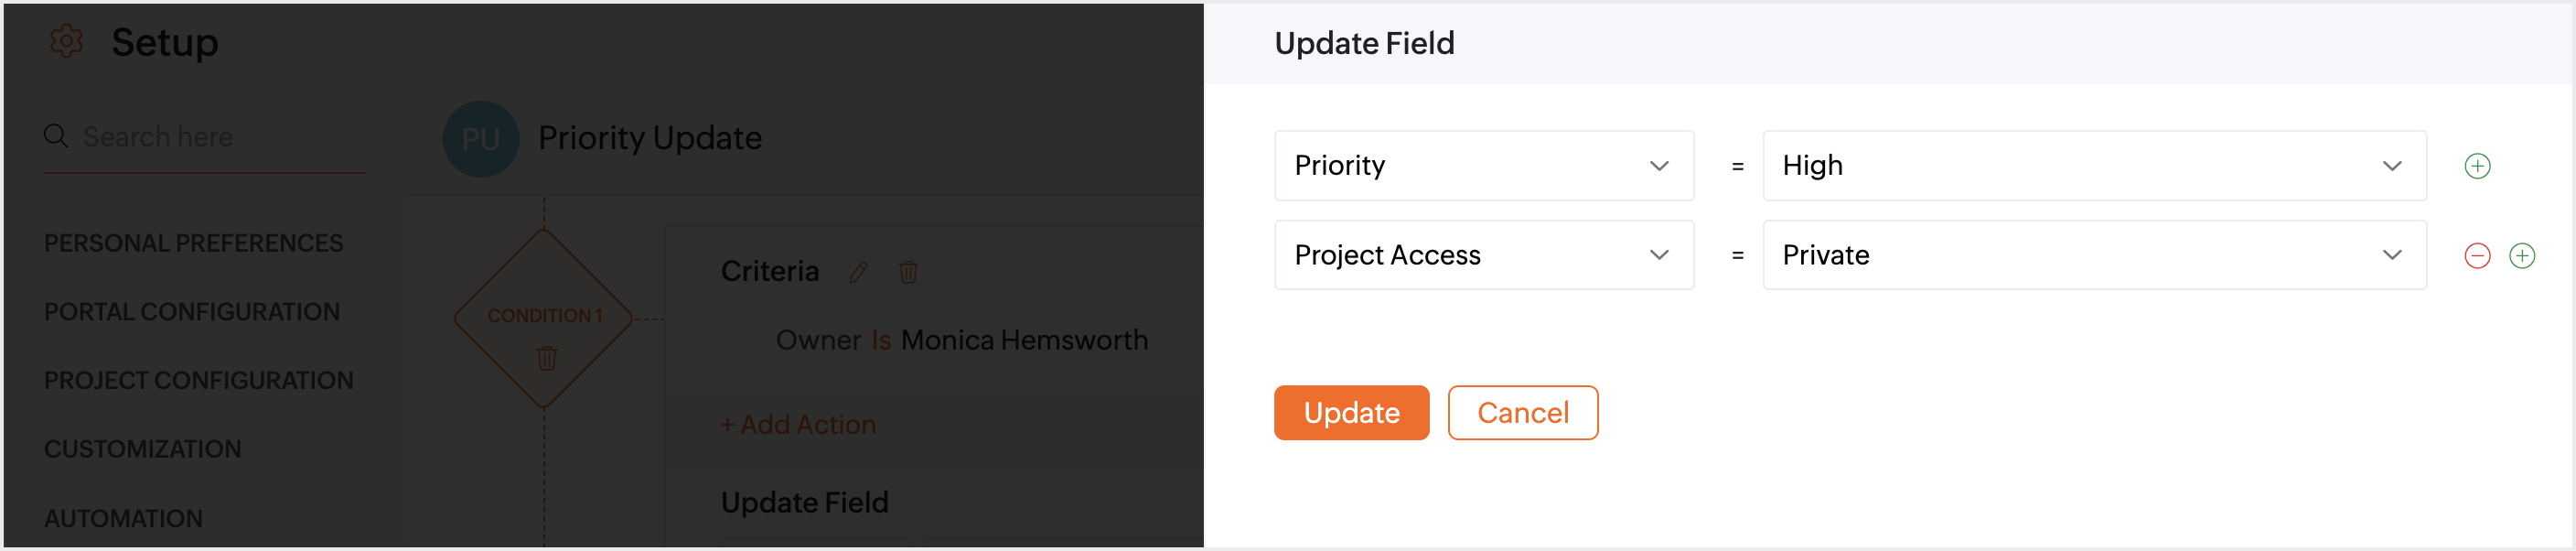Open the Priority field dropdown
This screenshot has width=2576, height=551.
pos(1483,166)
